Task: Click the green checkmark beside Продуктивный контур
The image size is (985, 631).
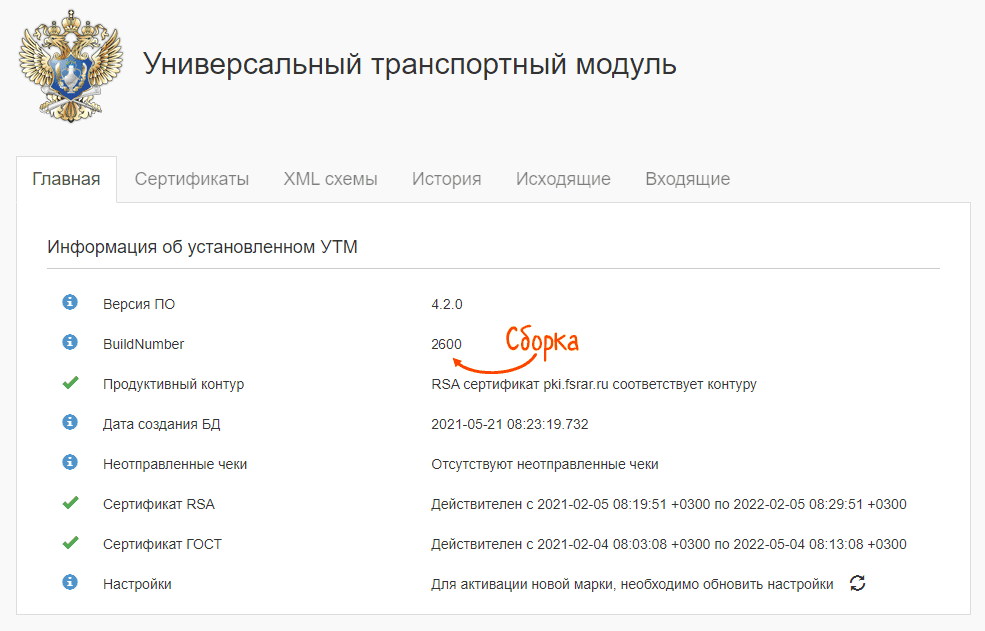Action: [70, 383]
